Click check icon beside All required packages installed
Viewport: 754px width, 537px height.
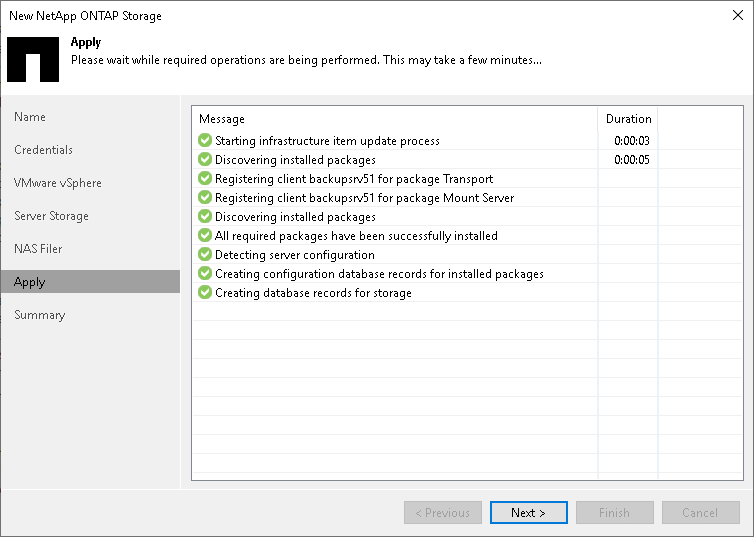pyautogui.click(x=205, y=236)
